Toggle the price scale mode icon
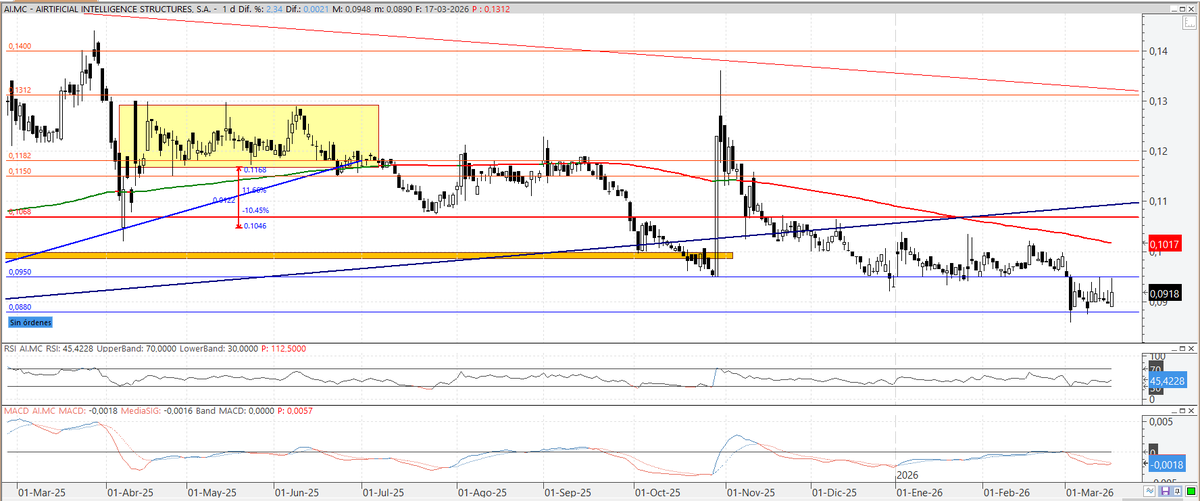Viewport: 1200px width, 501px height. coord(1190,22)
